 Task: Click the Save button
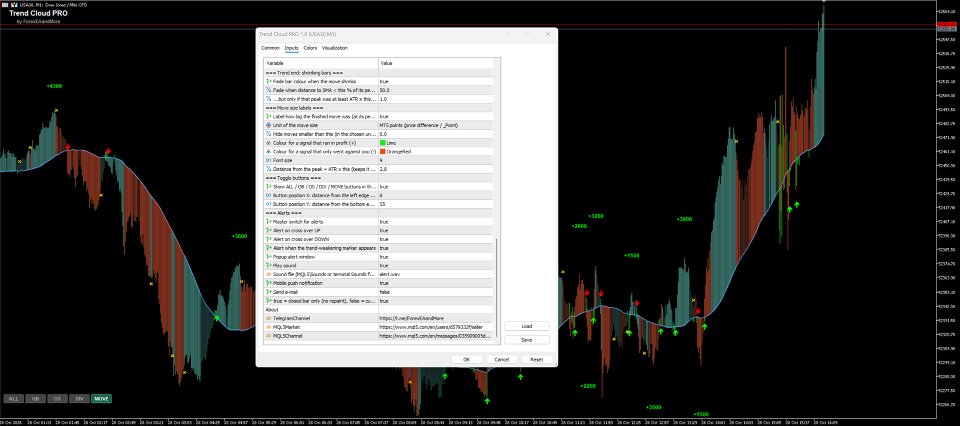pos(527,340)
